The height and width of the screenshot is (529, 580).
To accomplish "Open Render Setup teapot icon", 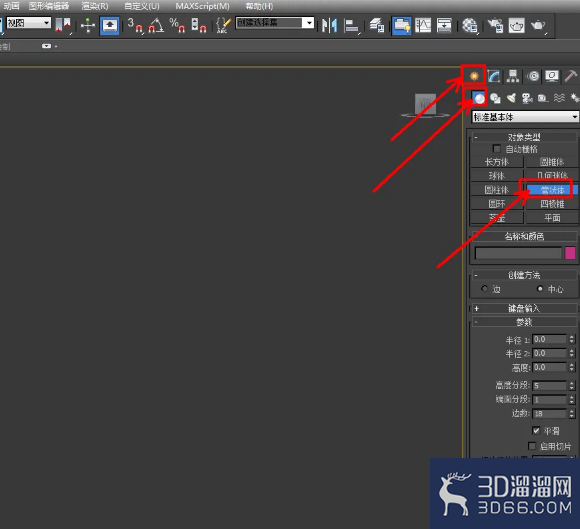I will (495, 25).
